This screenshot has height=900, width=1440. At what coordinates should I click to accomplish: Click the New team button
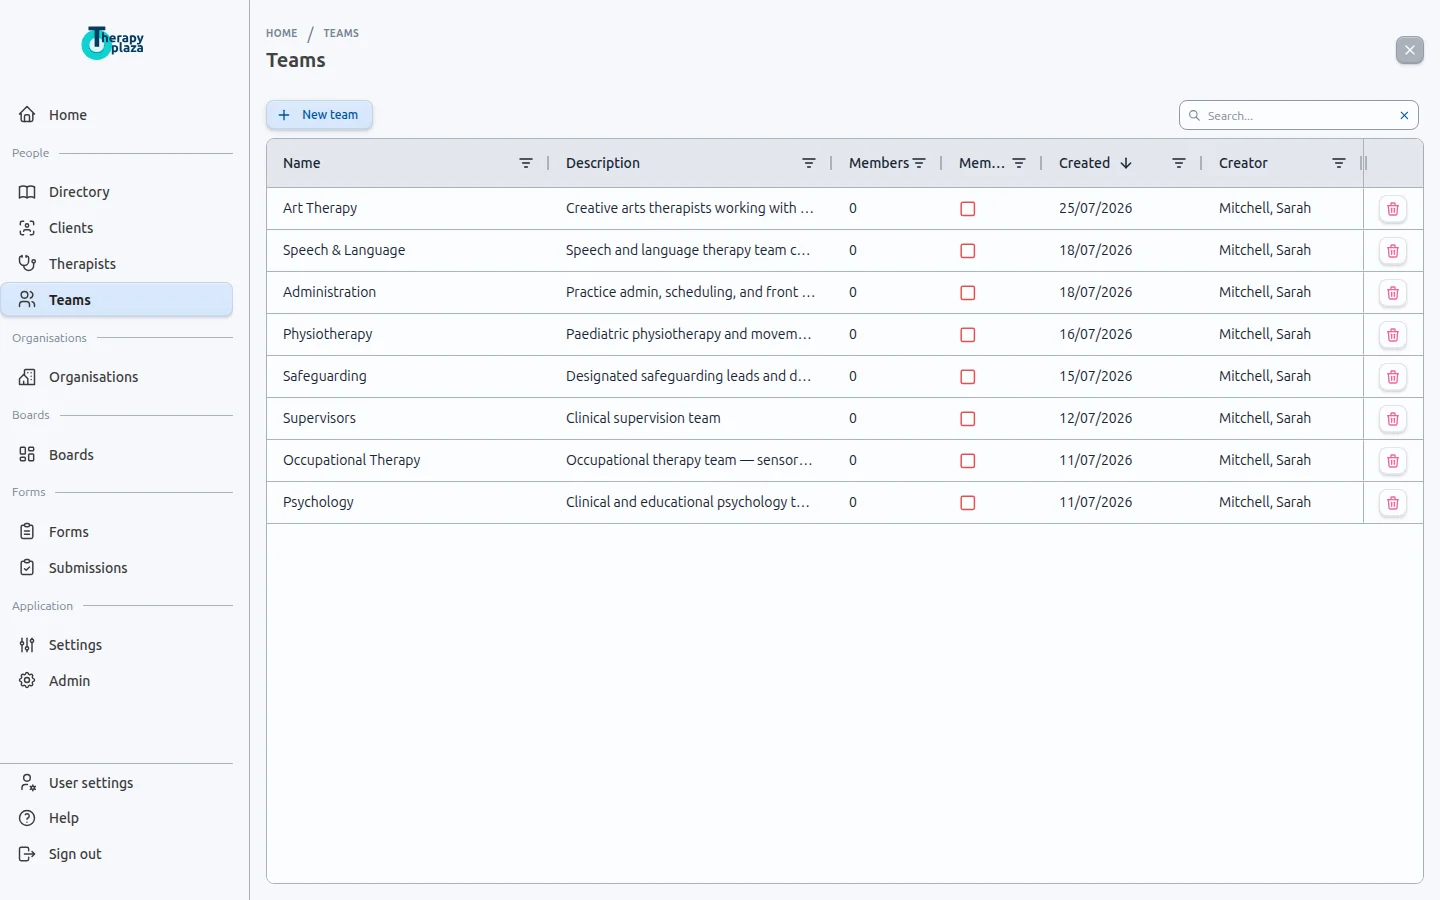(319, 115)
